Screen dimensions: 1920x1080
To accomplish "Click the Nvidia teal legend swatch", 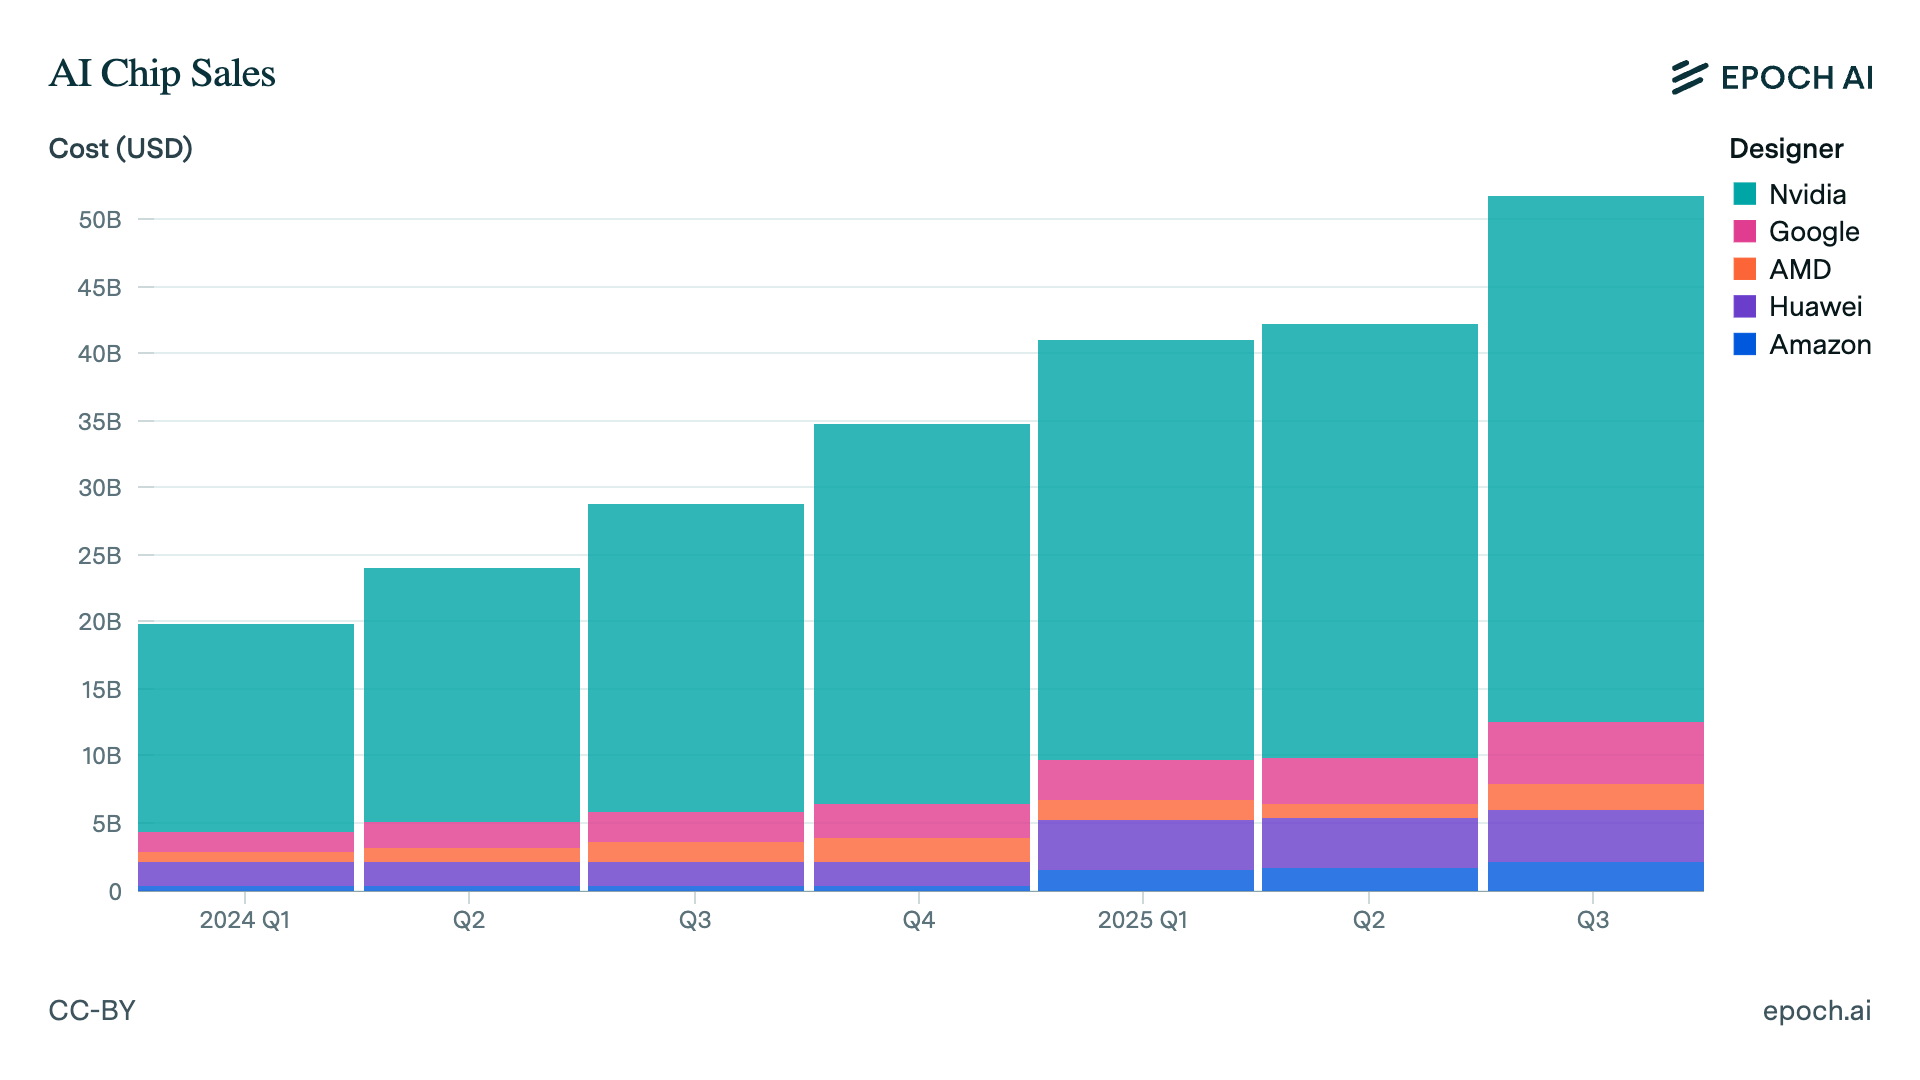I will 1745,194.
